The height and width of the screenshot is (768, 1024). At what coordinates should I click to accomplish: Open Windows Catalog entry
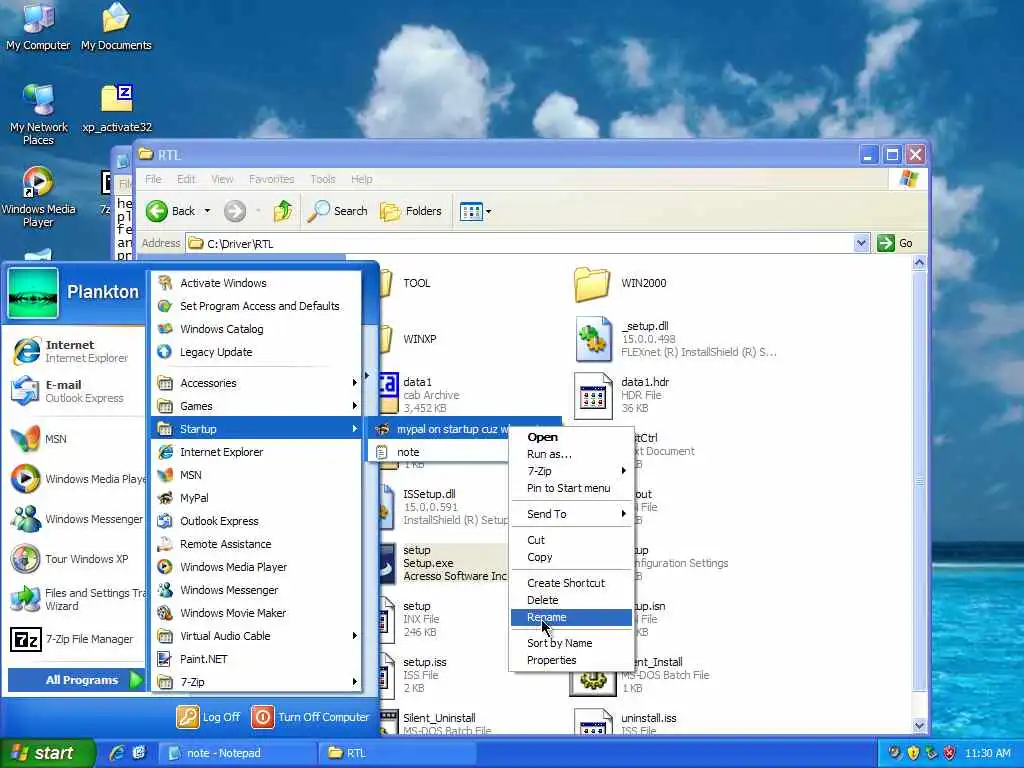[257, 328]
